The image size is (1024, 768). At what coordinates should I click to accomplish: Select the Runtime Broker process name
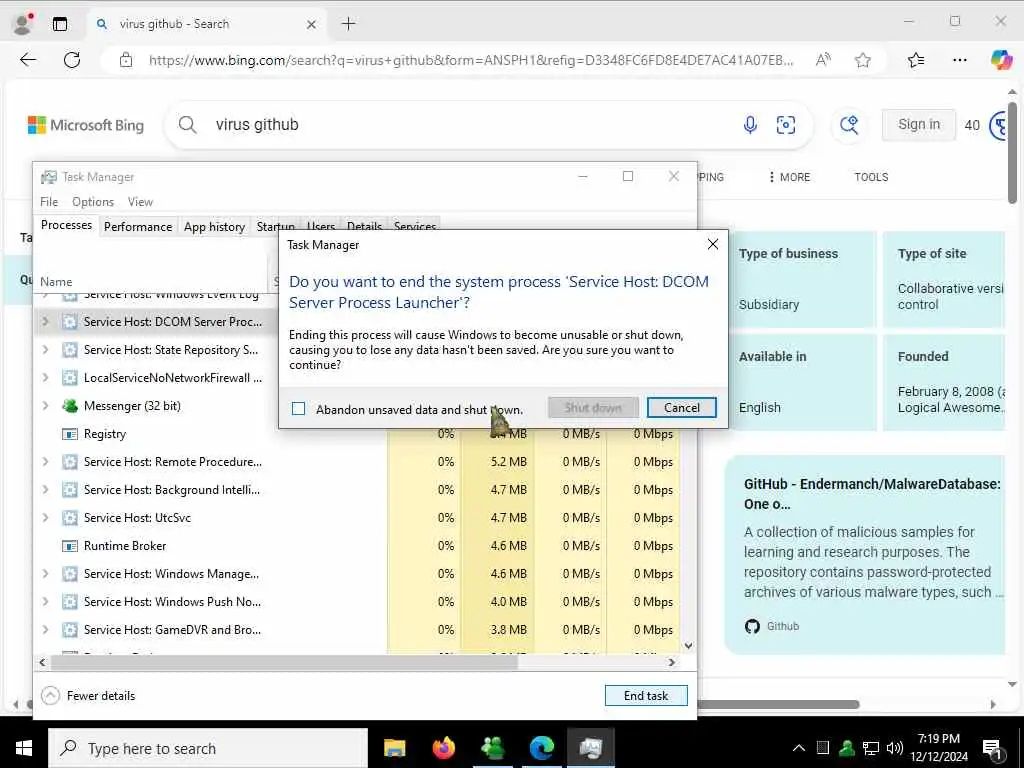coord(125,546)
